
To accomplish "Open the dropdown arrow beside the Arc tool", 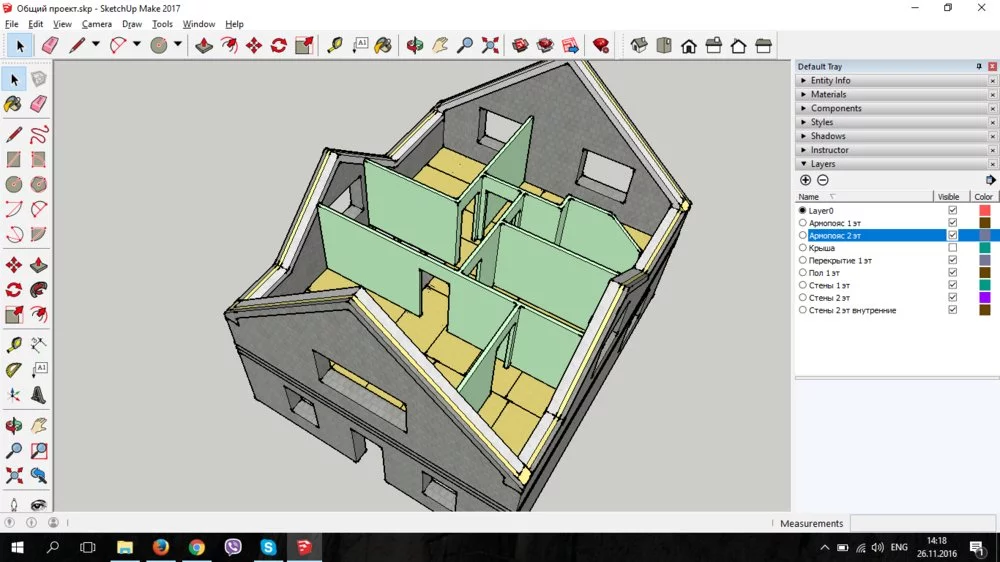I will [136, 45].
